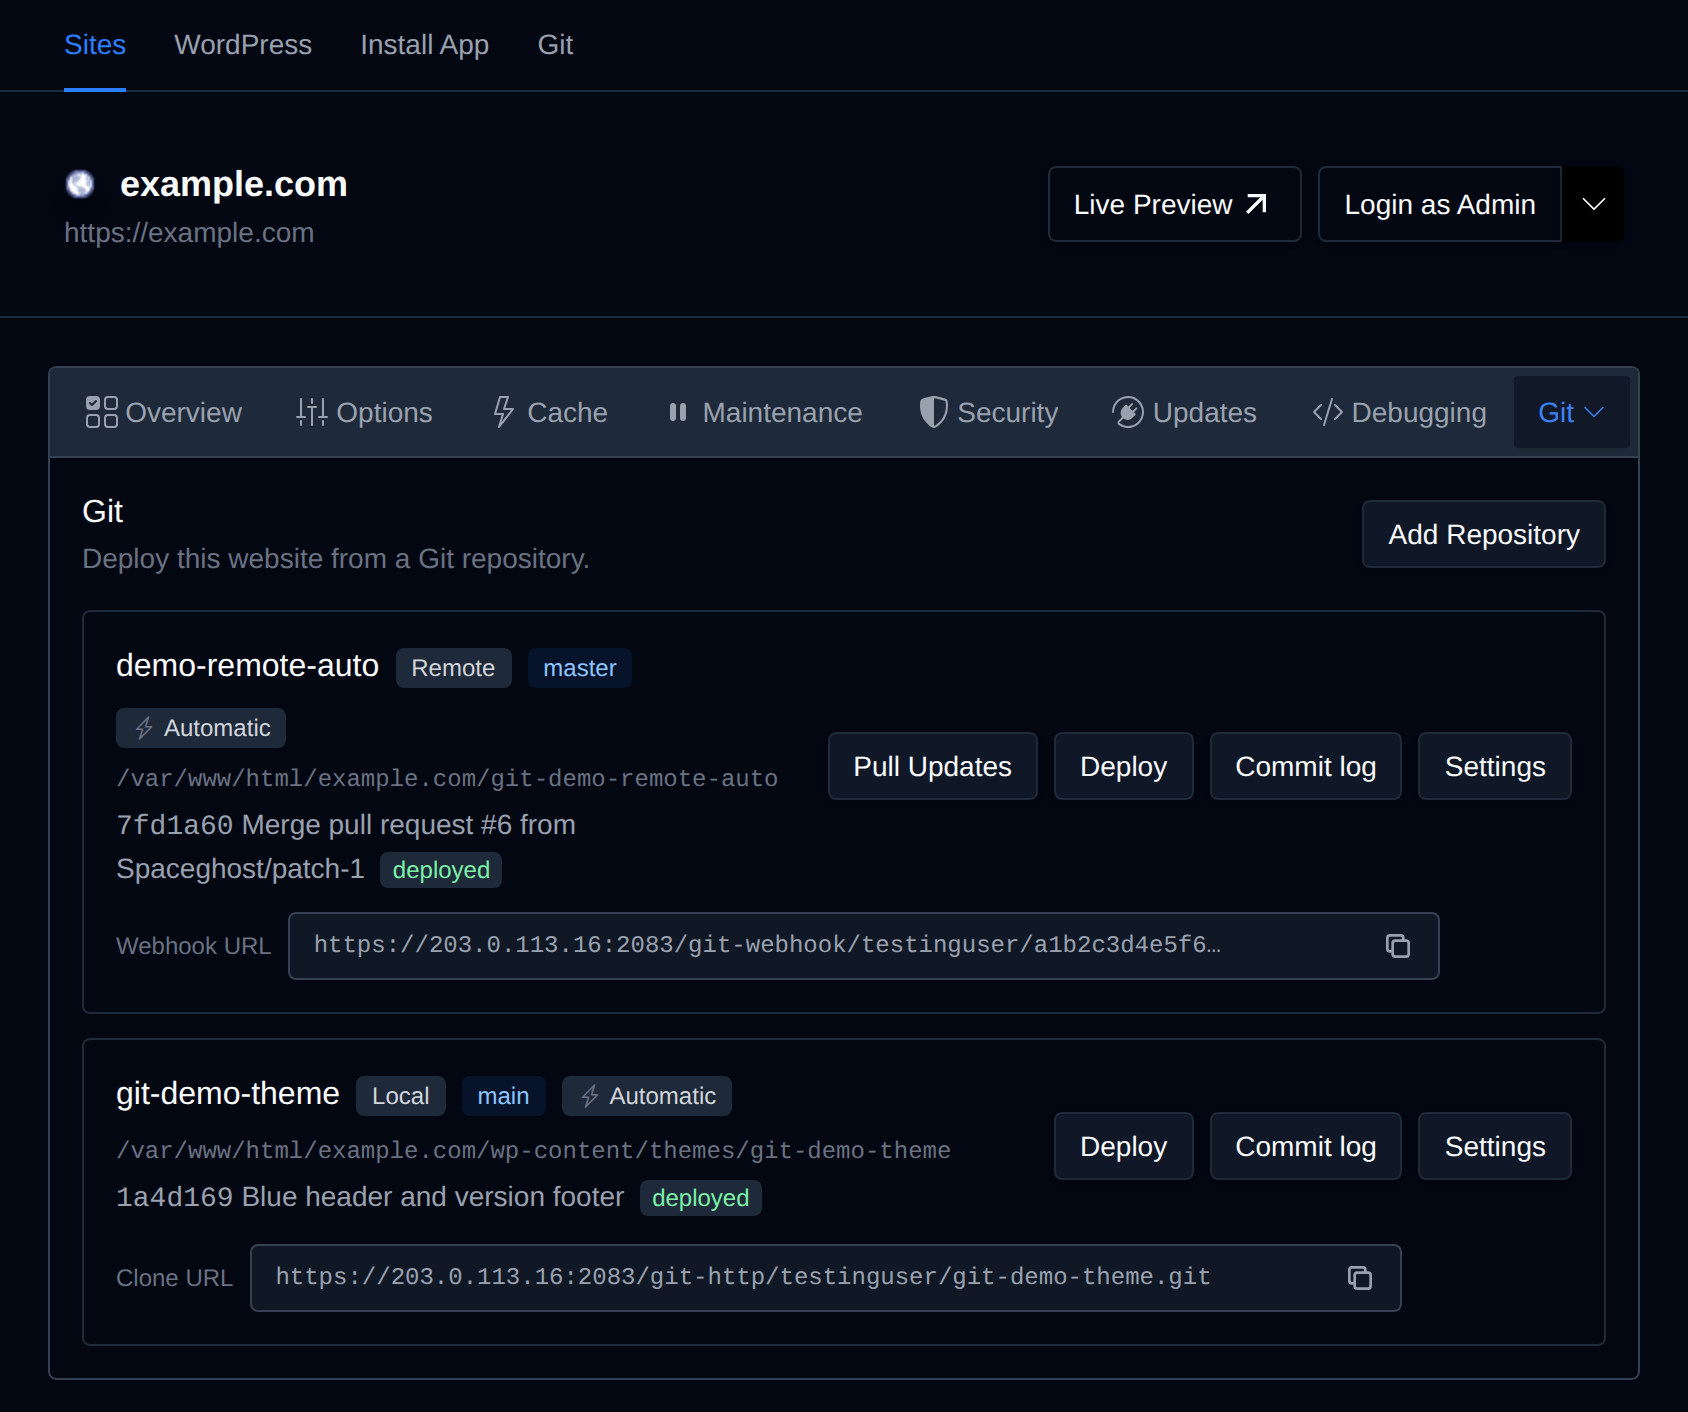
Task: Click the Add Repository button
Action: (x=1484, y=534)
